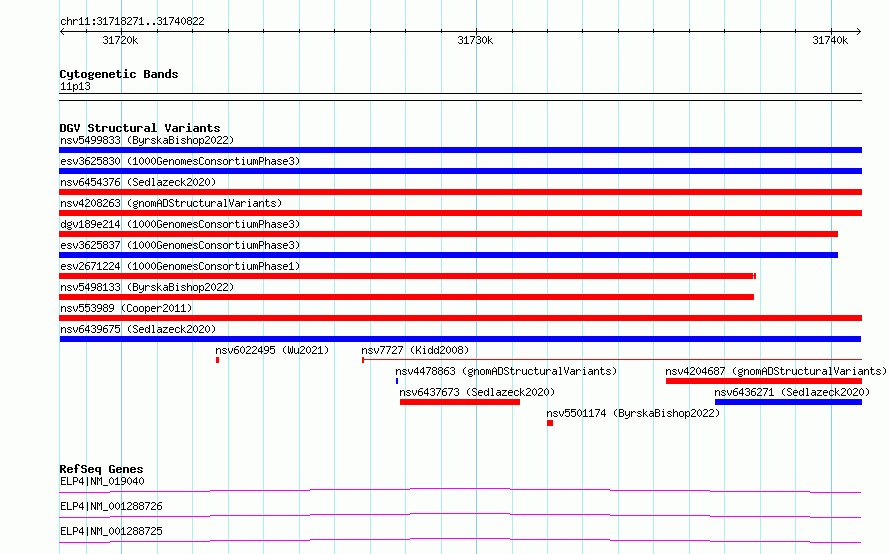Screen dimensions: 890x554
Task: Click the Cytogenetic Bands track title
Action: coord(119,74)
